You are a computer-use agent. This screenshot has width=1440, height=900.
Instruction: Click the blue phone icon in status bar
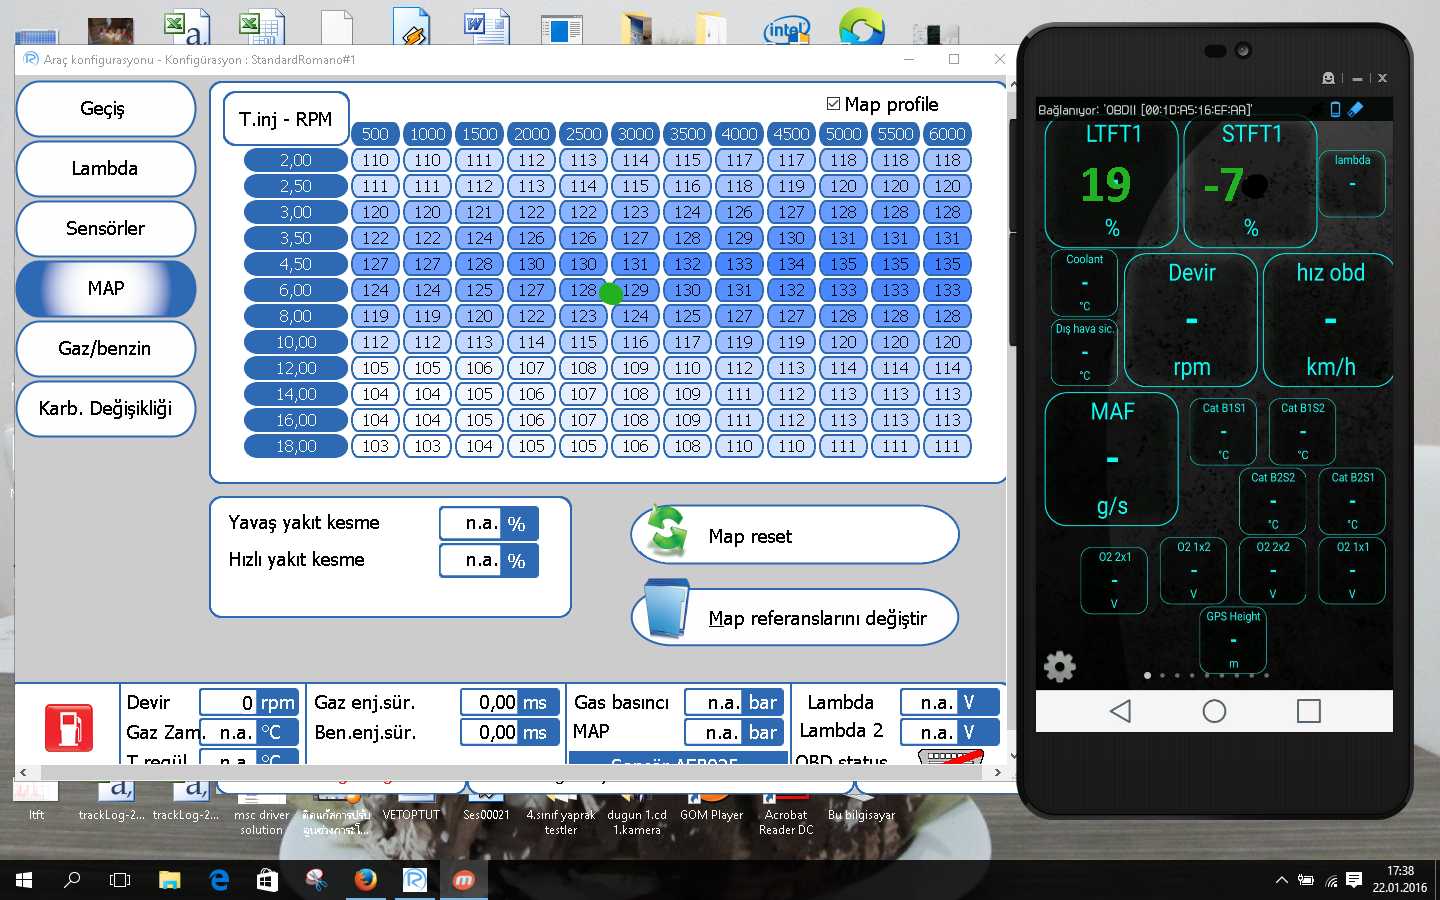[x=1335, y=110]
